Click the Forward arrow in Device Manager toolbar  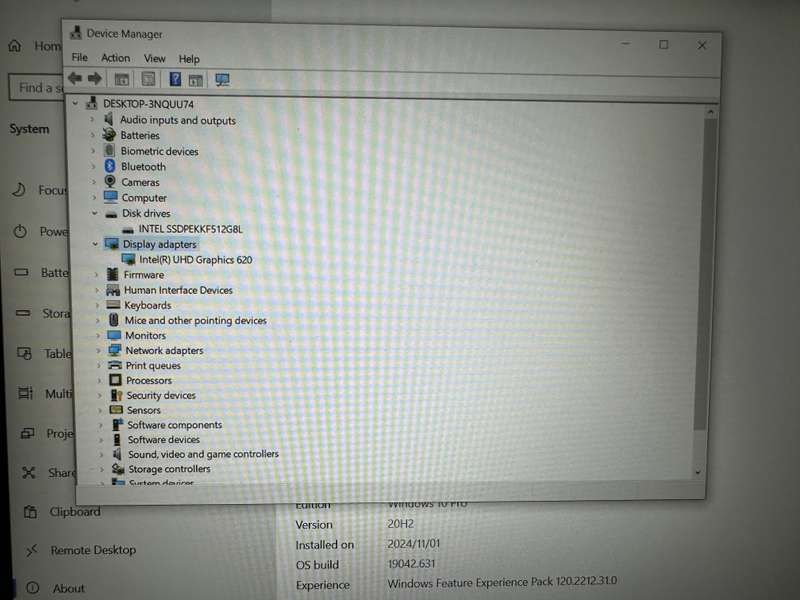click(94, 79)
